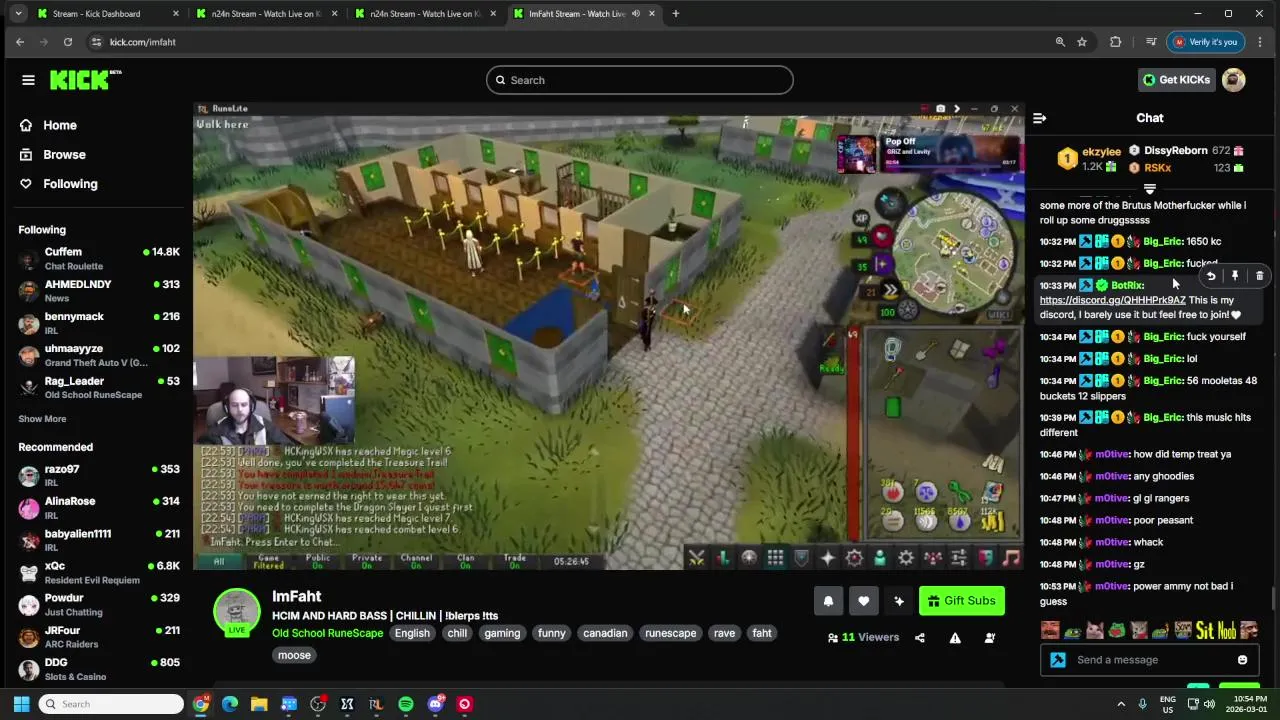Expand the gift leaderboard arrow
The image size is (1280, 720).
[x=1150, y=189]
